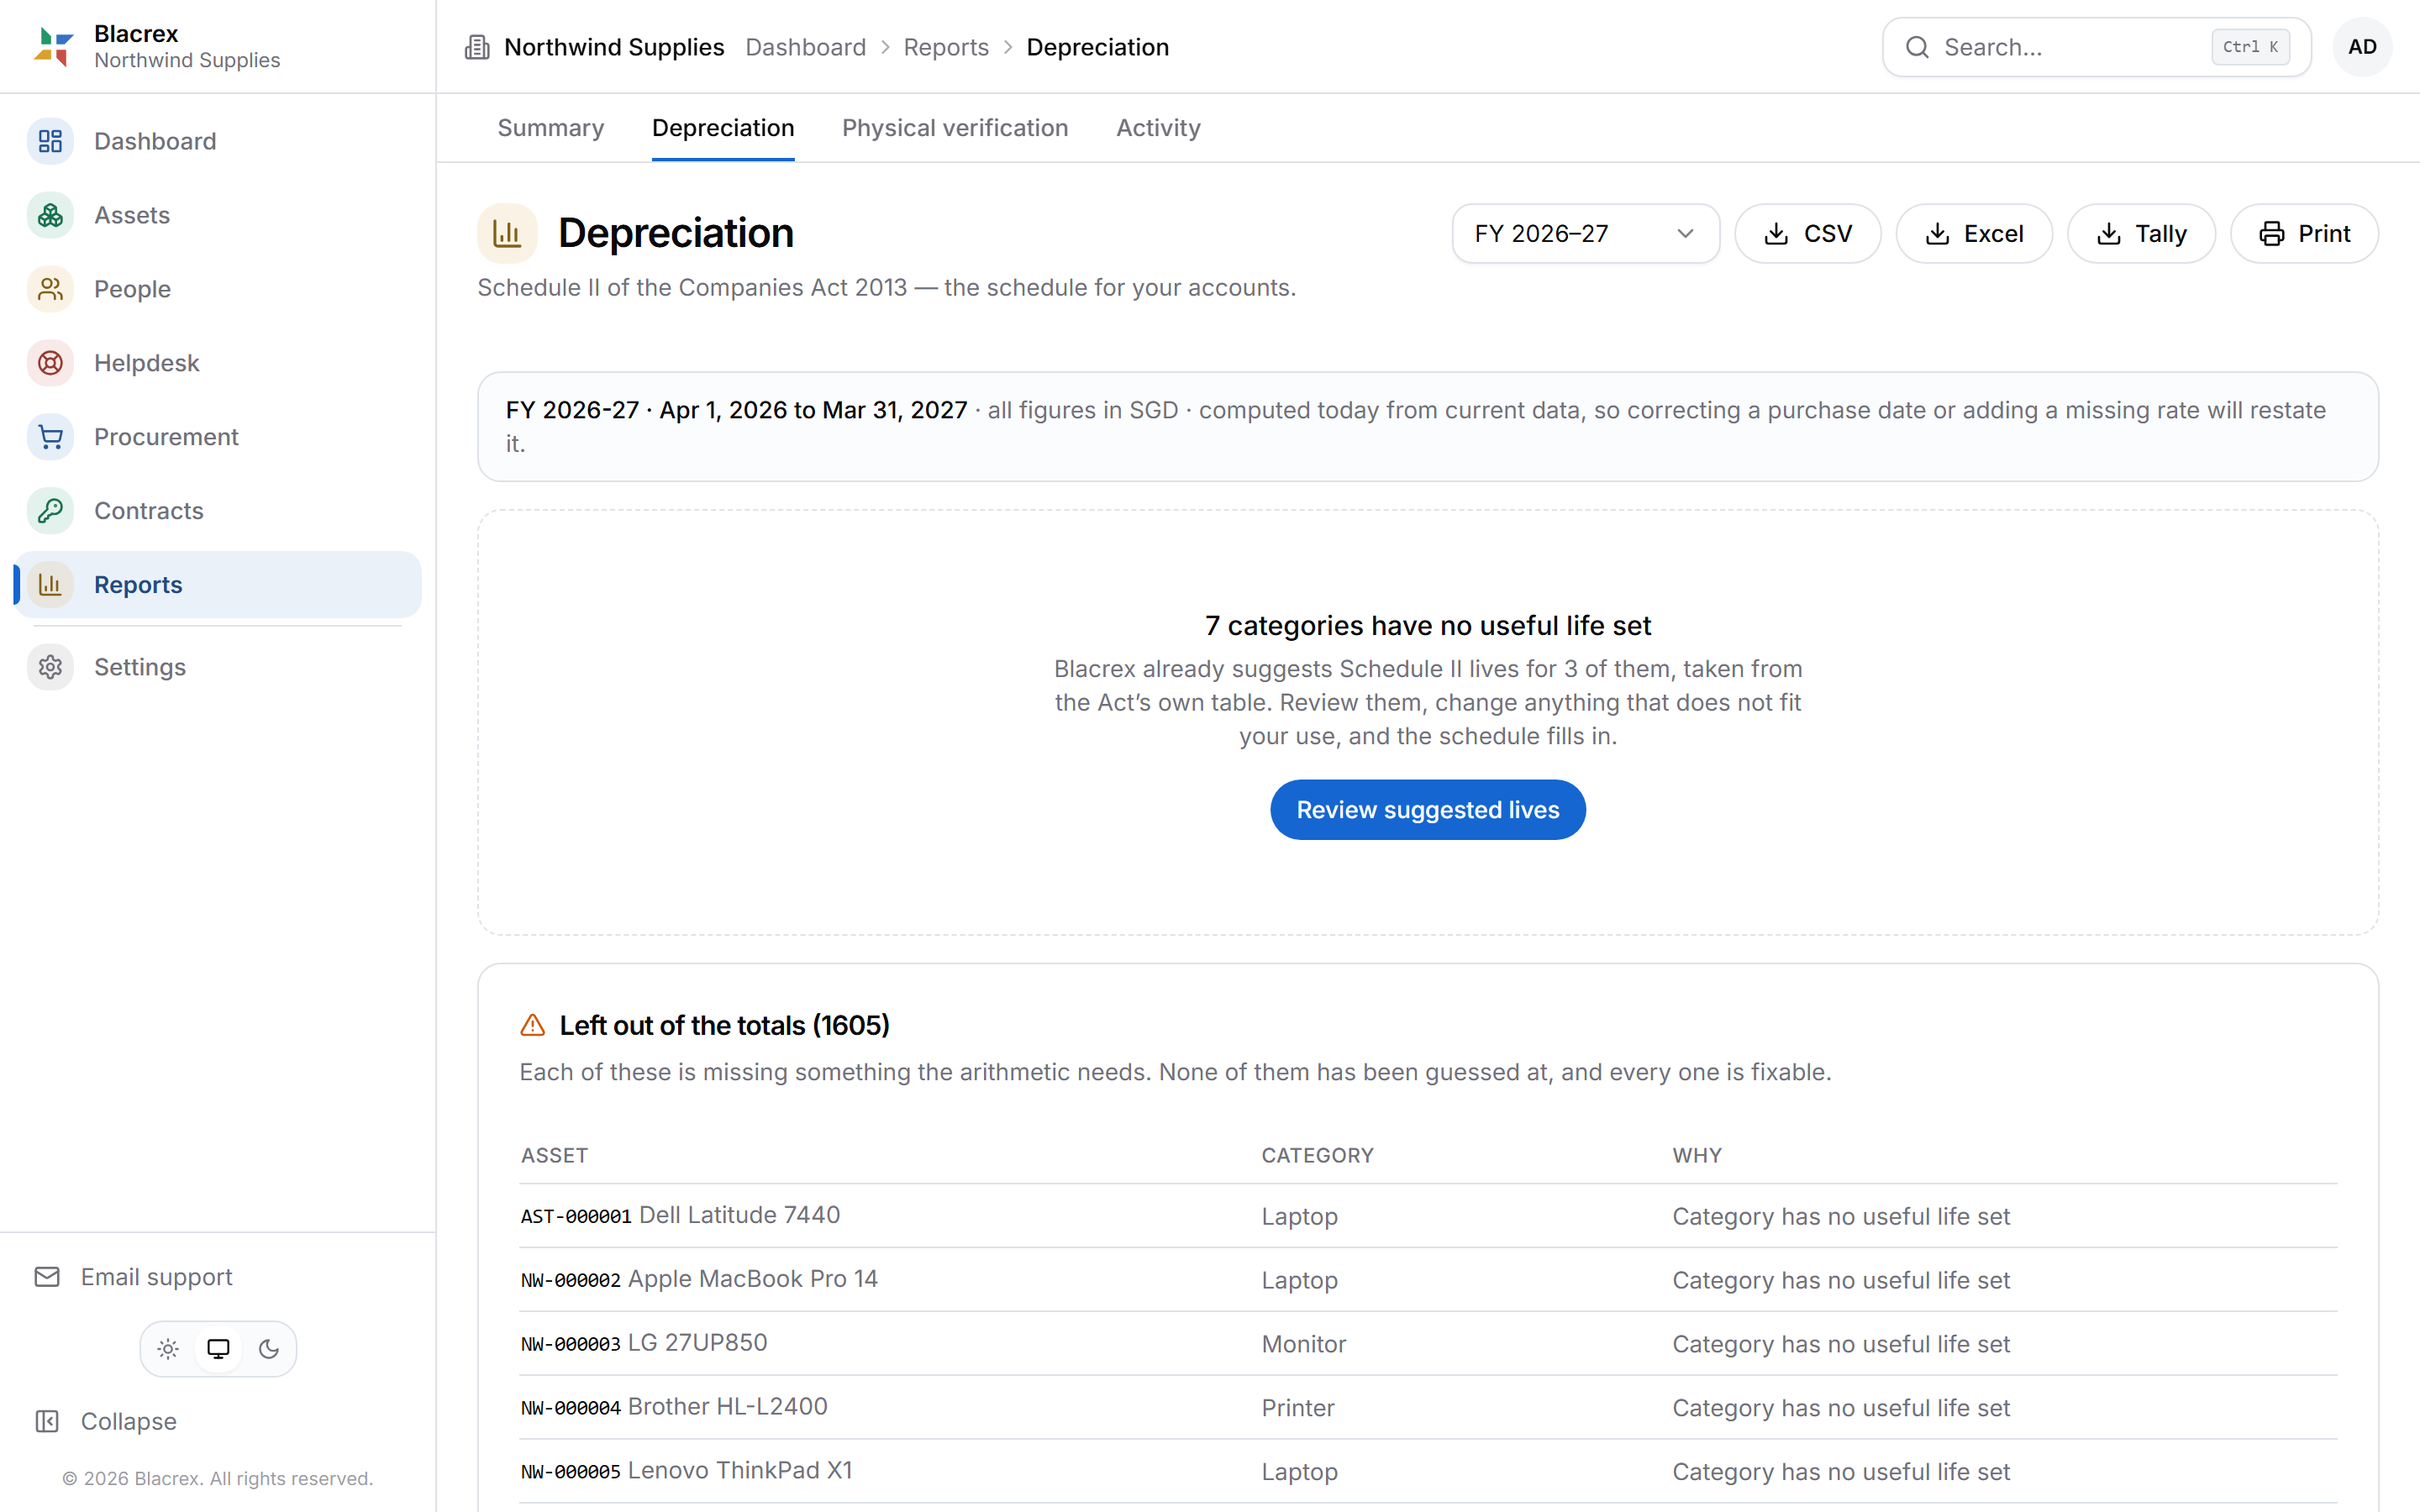The height and width of the screenshot is (1512, 2420).
Task: Click Review suggested lives button
Action: (1427, 810)
